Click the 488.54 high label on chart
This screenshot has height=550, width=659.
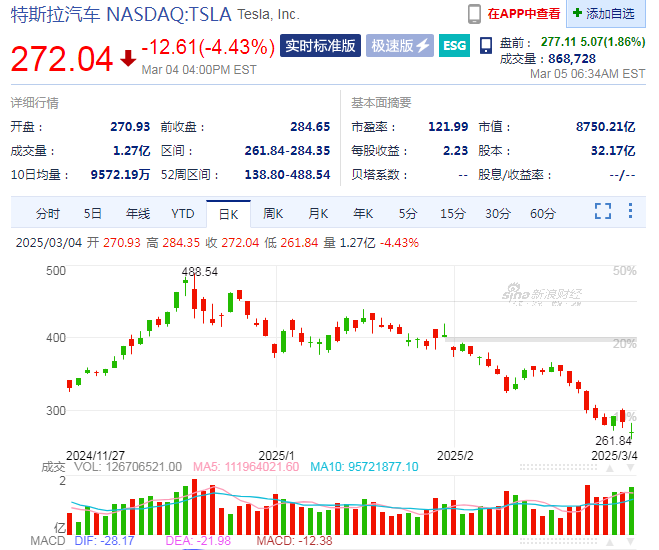pyautogui.click(x=200, y=272)
